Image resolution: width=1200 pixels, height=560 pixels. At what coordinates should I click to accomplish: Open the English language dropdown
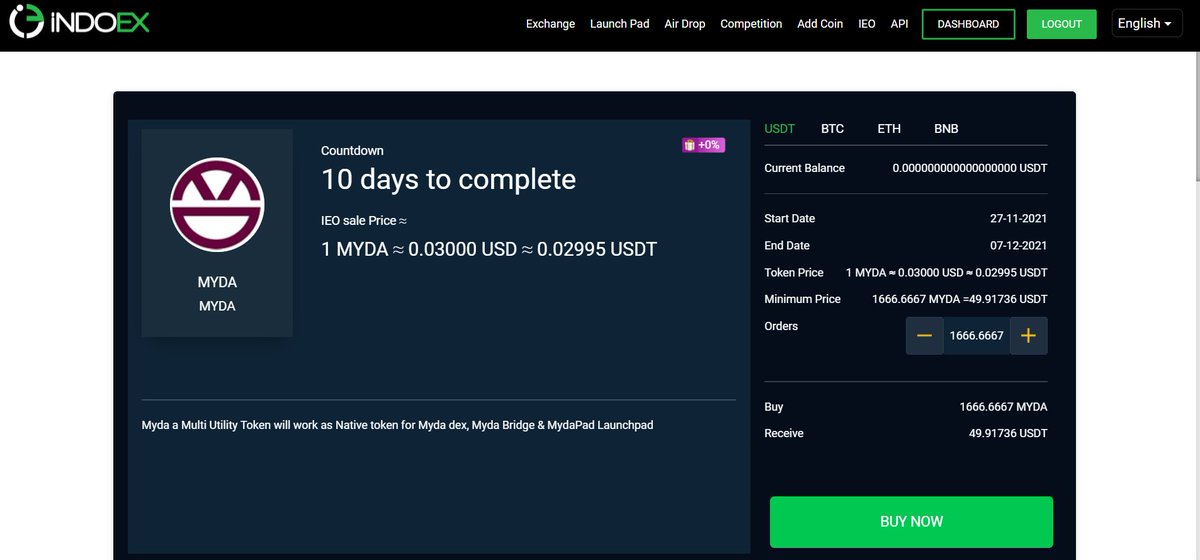coord(1147,23)
